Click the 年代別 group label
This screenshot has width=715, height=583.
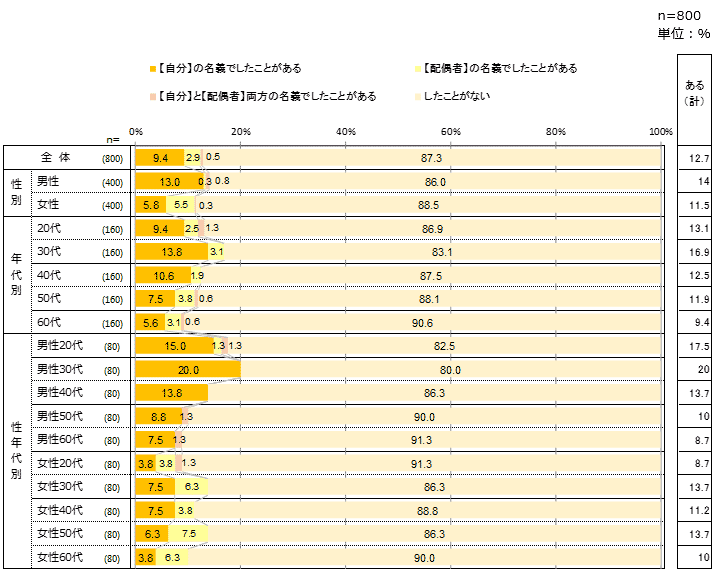16,275
